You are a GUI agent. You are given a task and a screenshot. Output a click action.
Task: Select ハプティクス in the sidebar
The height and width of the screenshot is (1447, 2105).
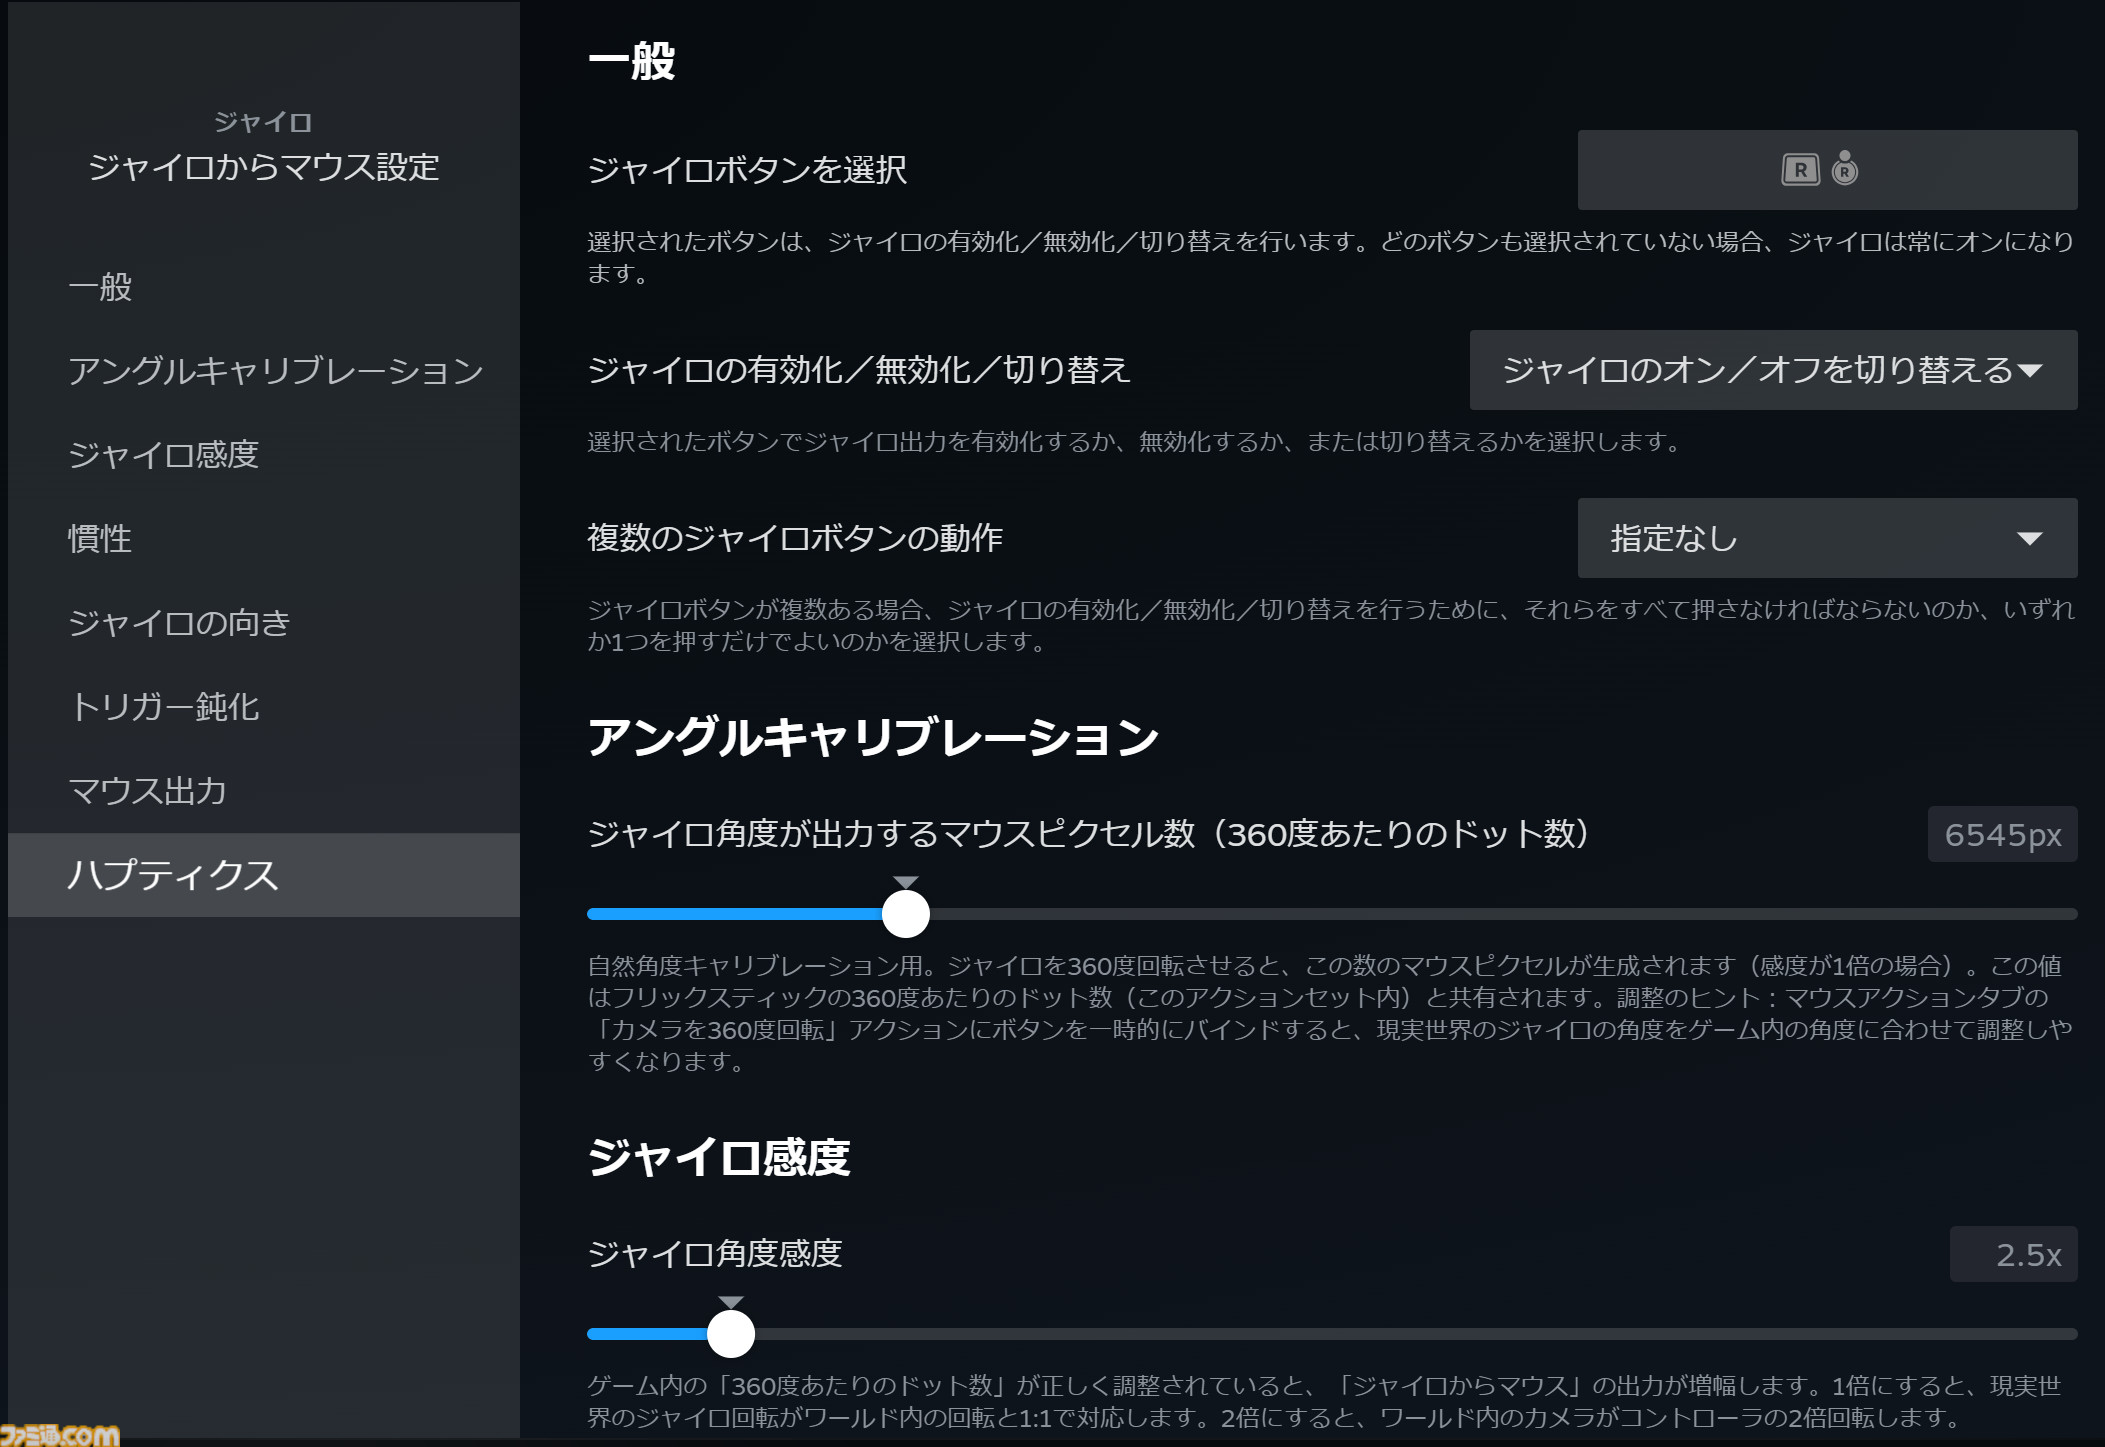[264, 875]
